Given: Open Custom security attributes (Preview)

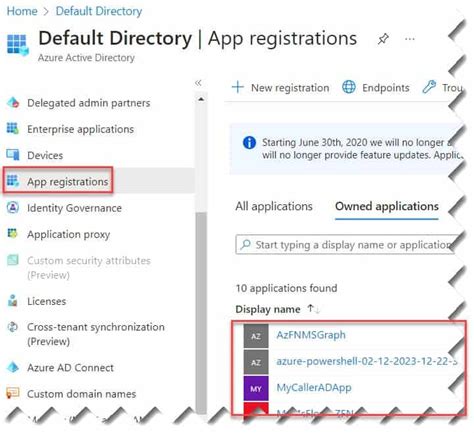Looking at the screenshot, I should tap(89, 268).
